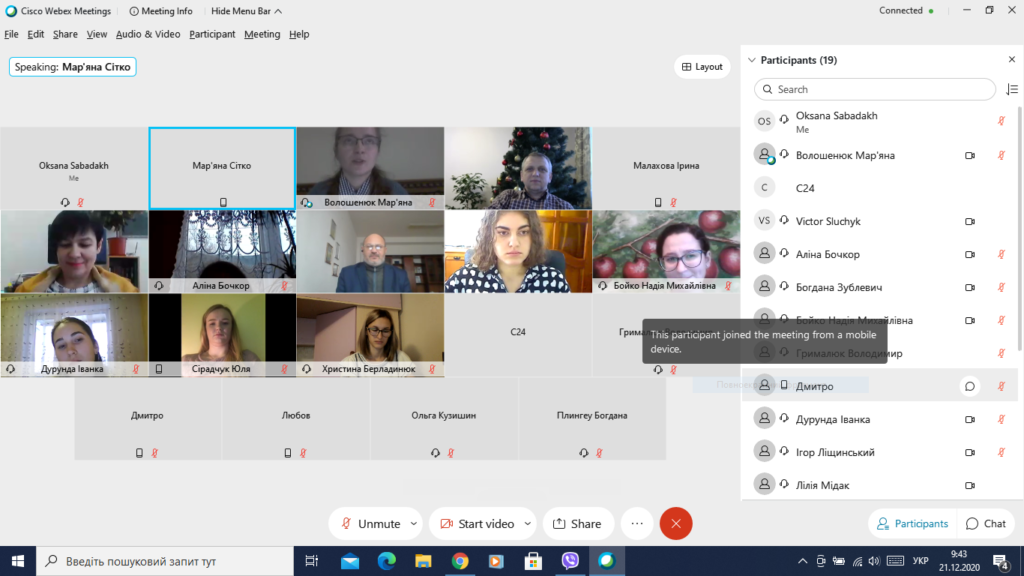This screenshot has width=1024, height=576.
Task: Click the sort participants icon beside search
Action: [1012, 89]
